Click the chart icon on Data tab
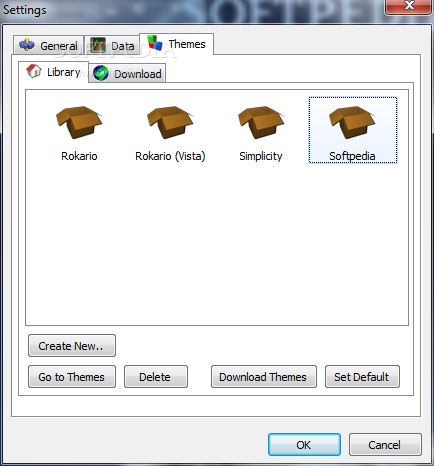 pyautogui.click(x=98, y=45)
